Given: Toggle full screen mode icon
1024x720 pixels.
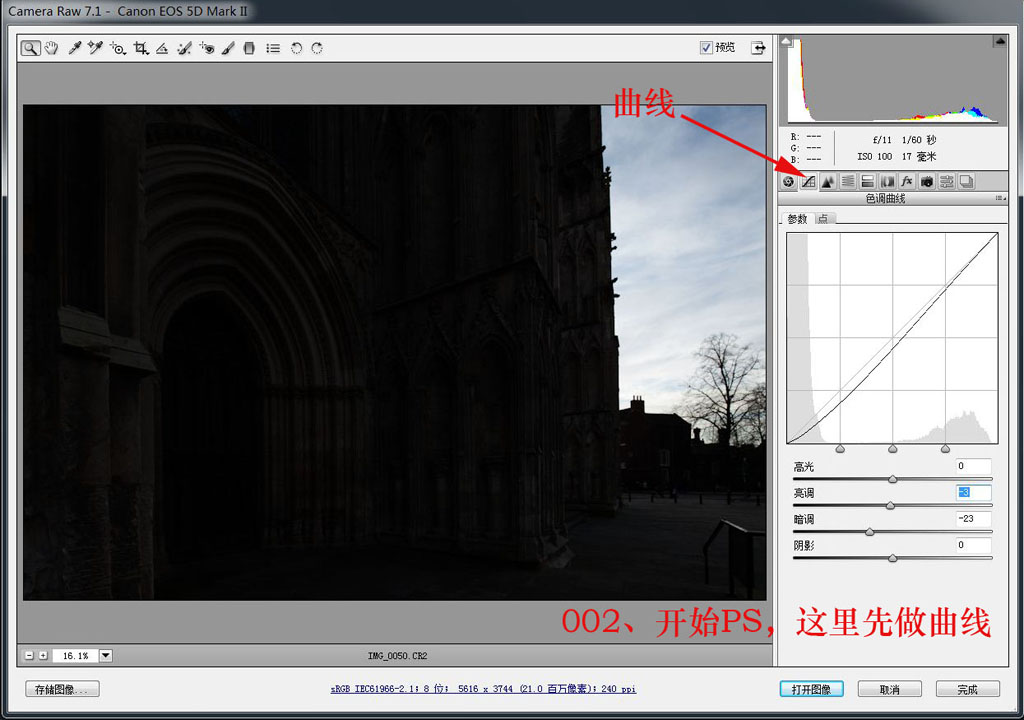Looking at the screenshot, I should point(758,48).
